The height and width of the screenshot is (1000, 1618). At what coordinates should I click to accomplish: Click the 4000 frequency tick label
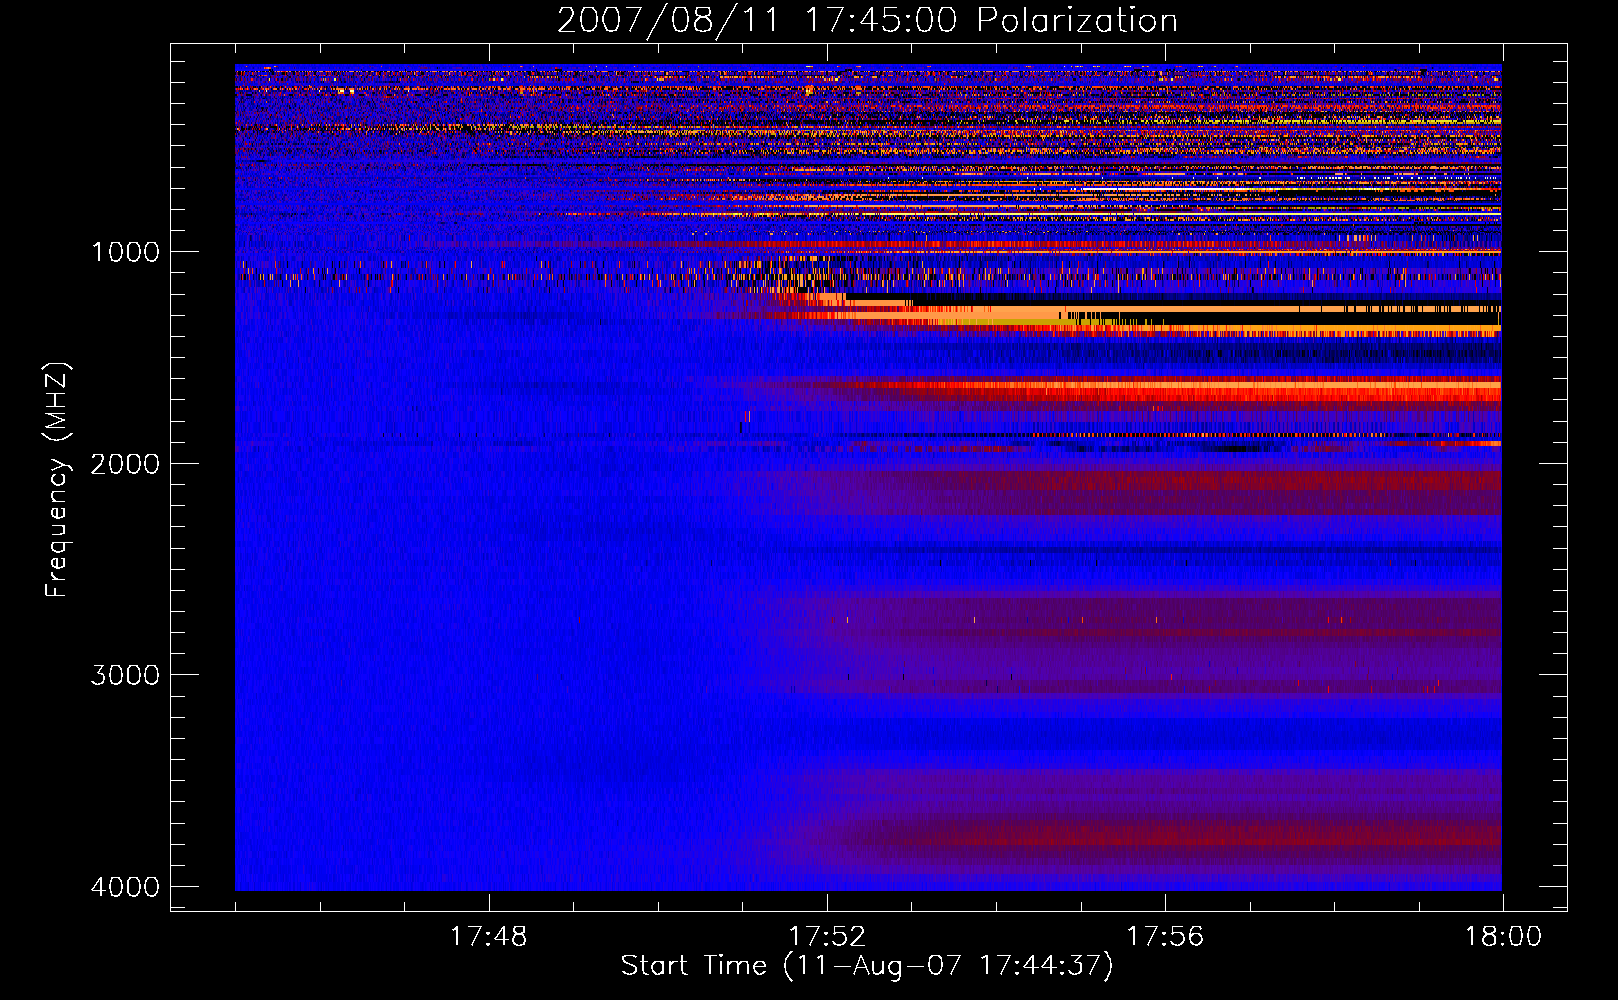(125, 887)
